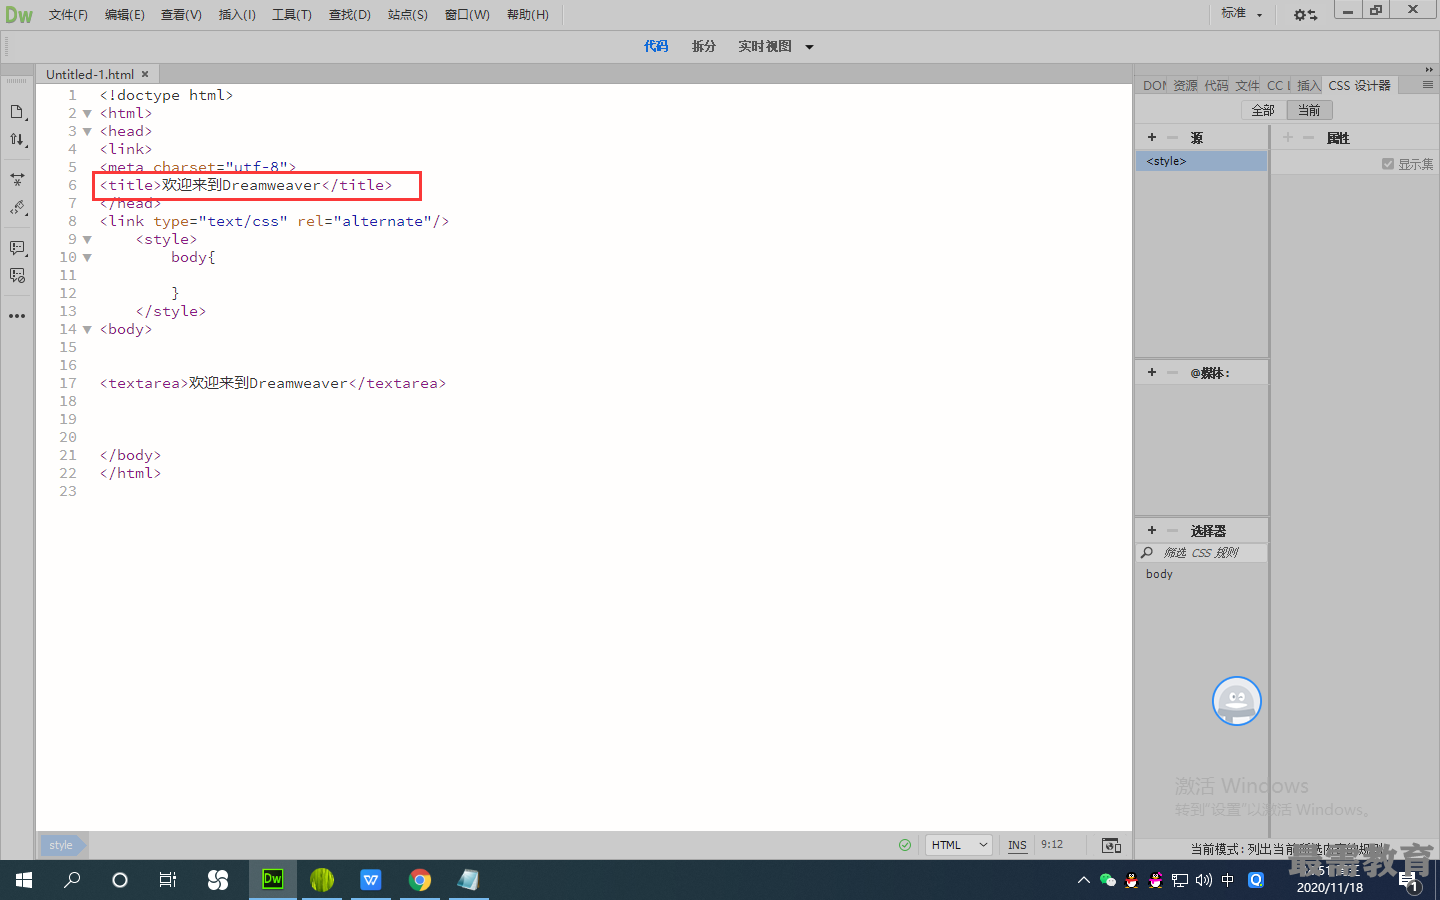This screenshot has width=1440, height=900.
Task: Open the notification center icon
Action: pos(1409,881)
